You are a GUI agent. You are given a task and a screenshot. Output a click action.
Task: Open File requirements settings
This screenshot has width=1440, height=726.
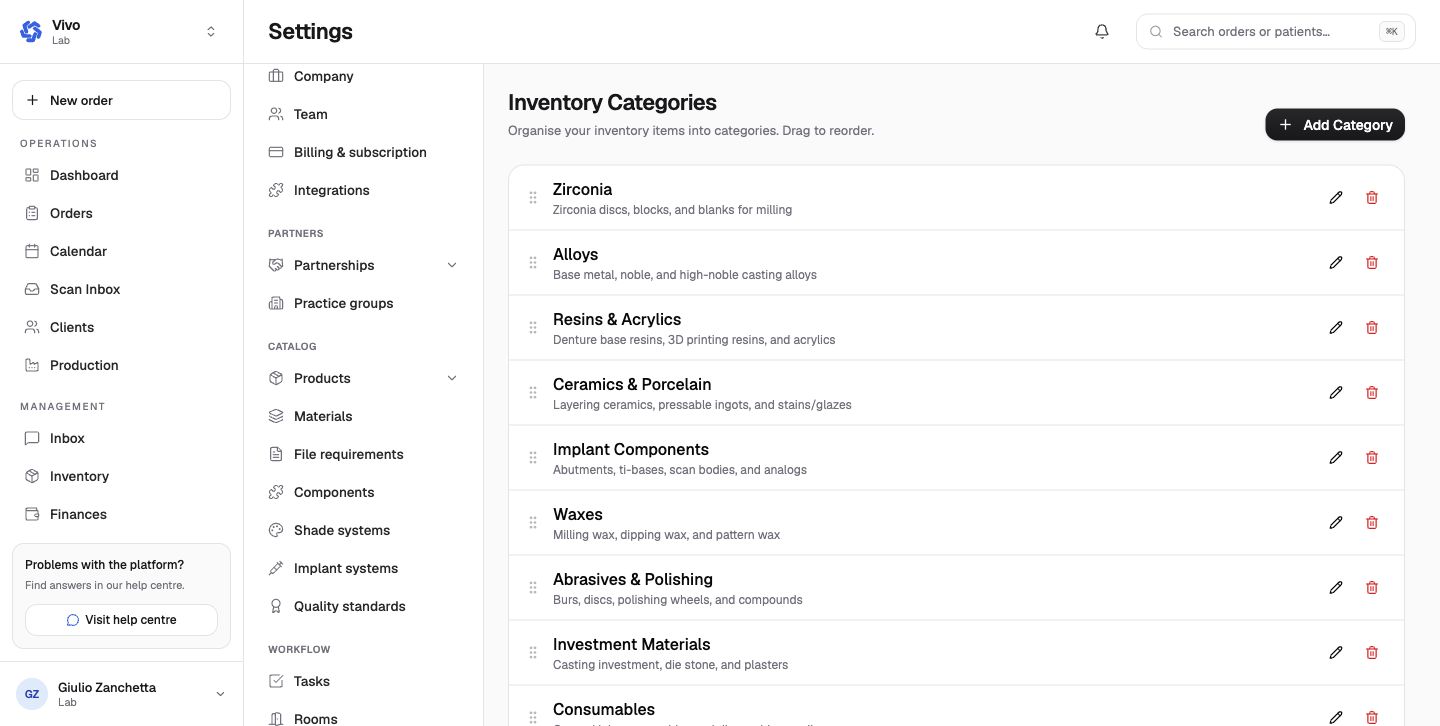point(363,454)
